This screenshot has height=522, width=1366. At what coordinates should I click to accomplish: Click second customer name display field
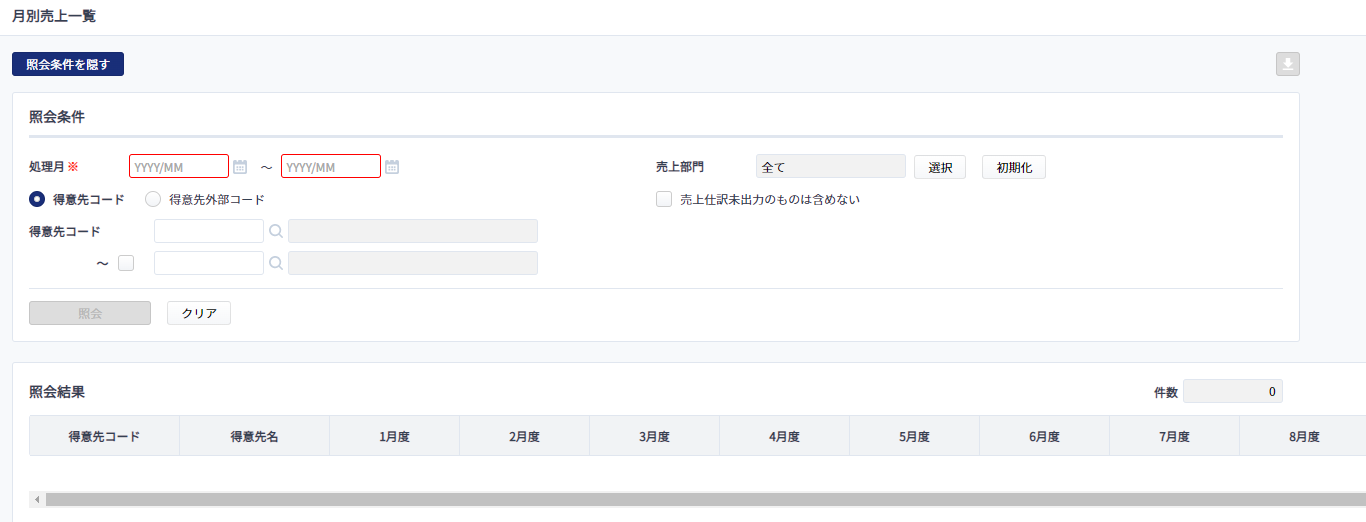click(x=413, y=263)
